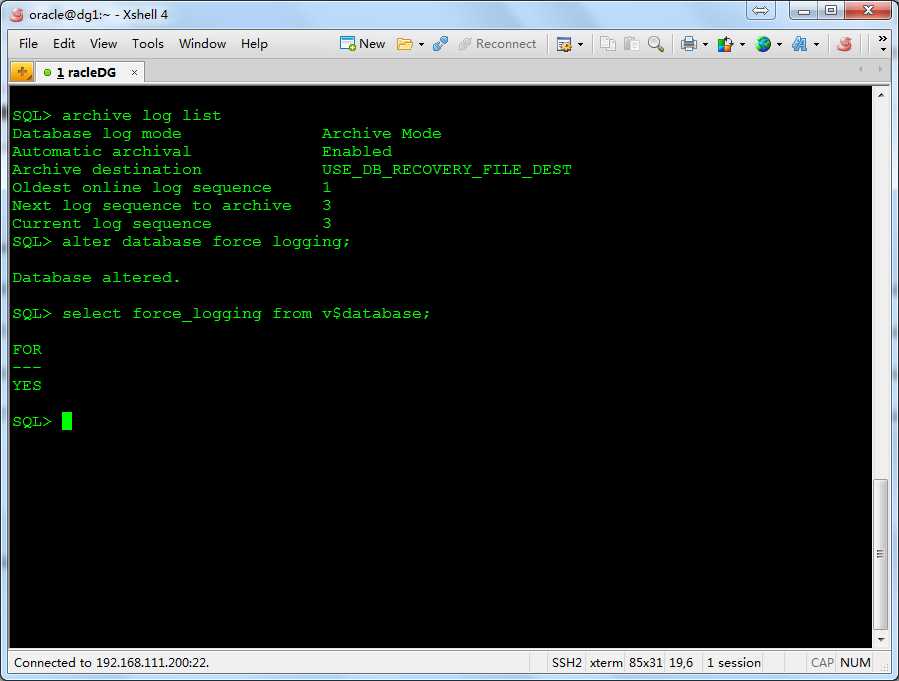This screenshot has width=899, height=681.
Task: Expand the Properties dropdown arrow
Action: tap(580, 44)
